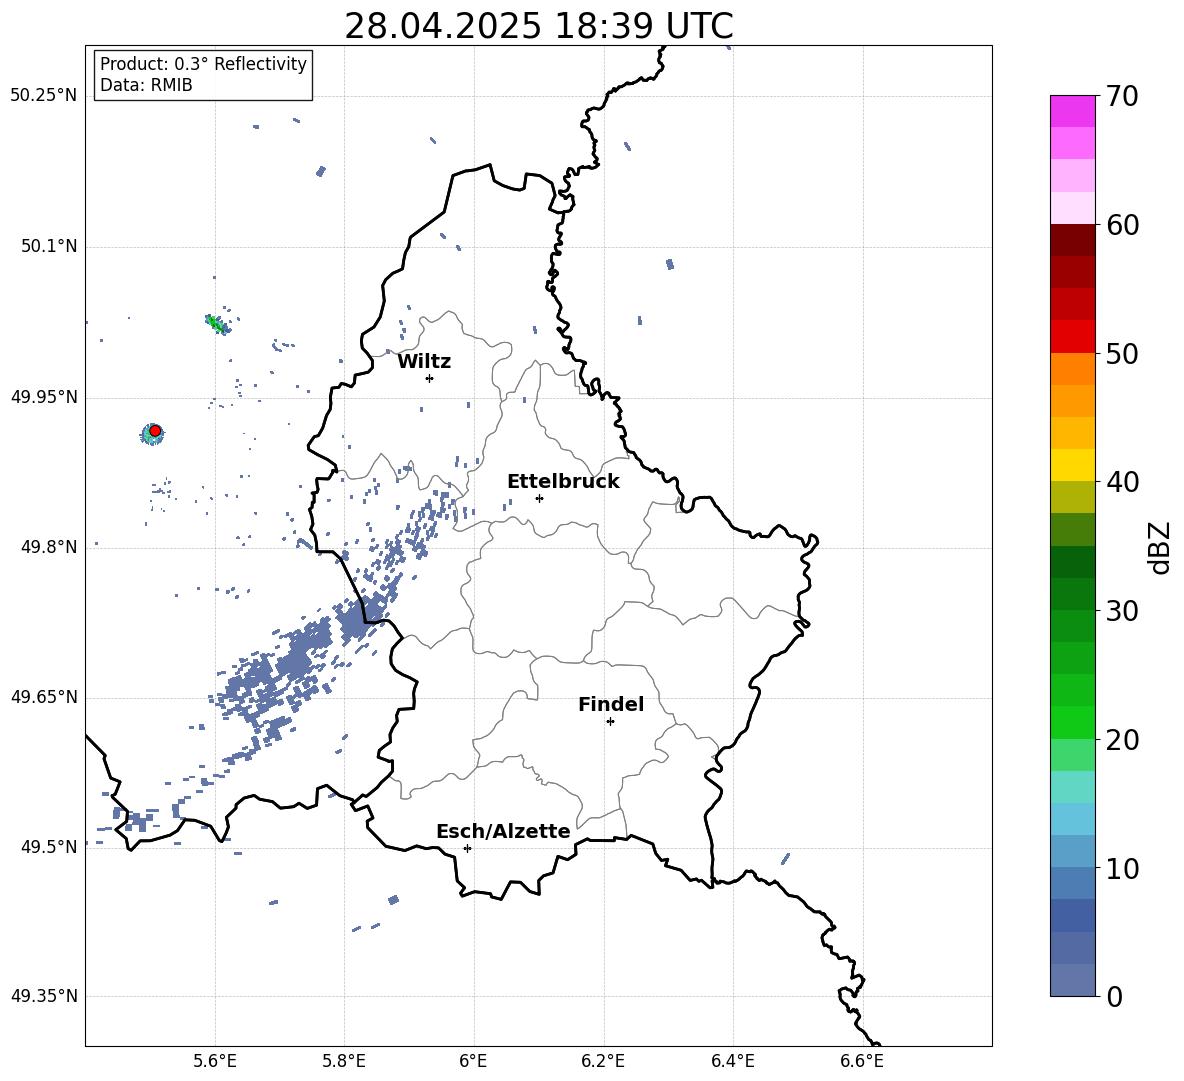Screen dimensions: 1184x1081
Task: Click the colorbar tick label 20
Action: click(1122, 739)
